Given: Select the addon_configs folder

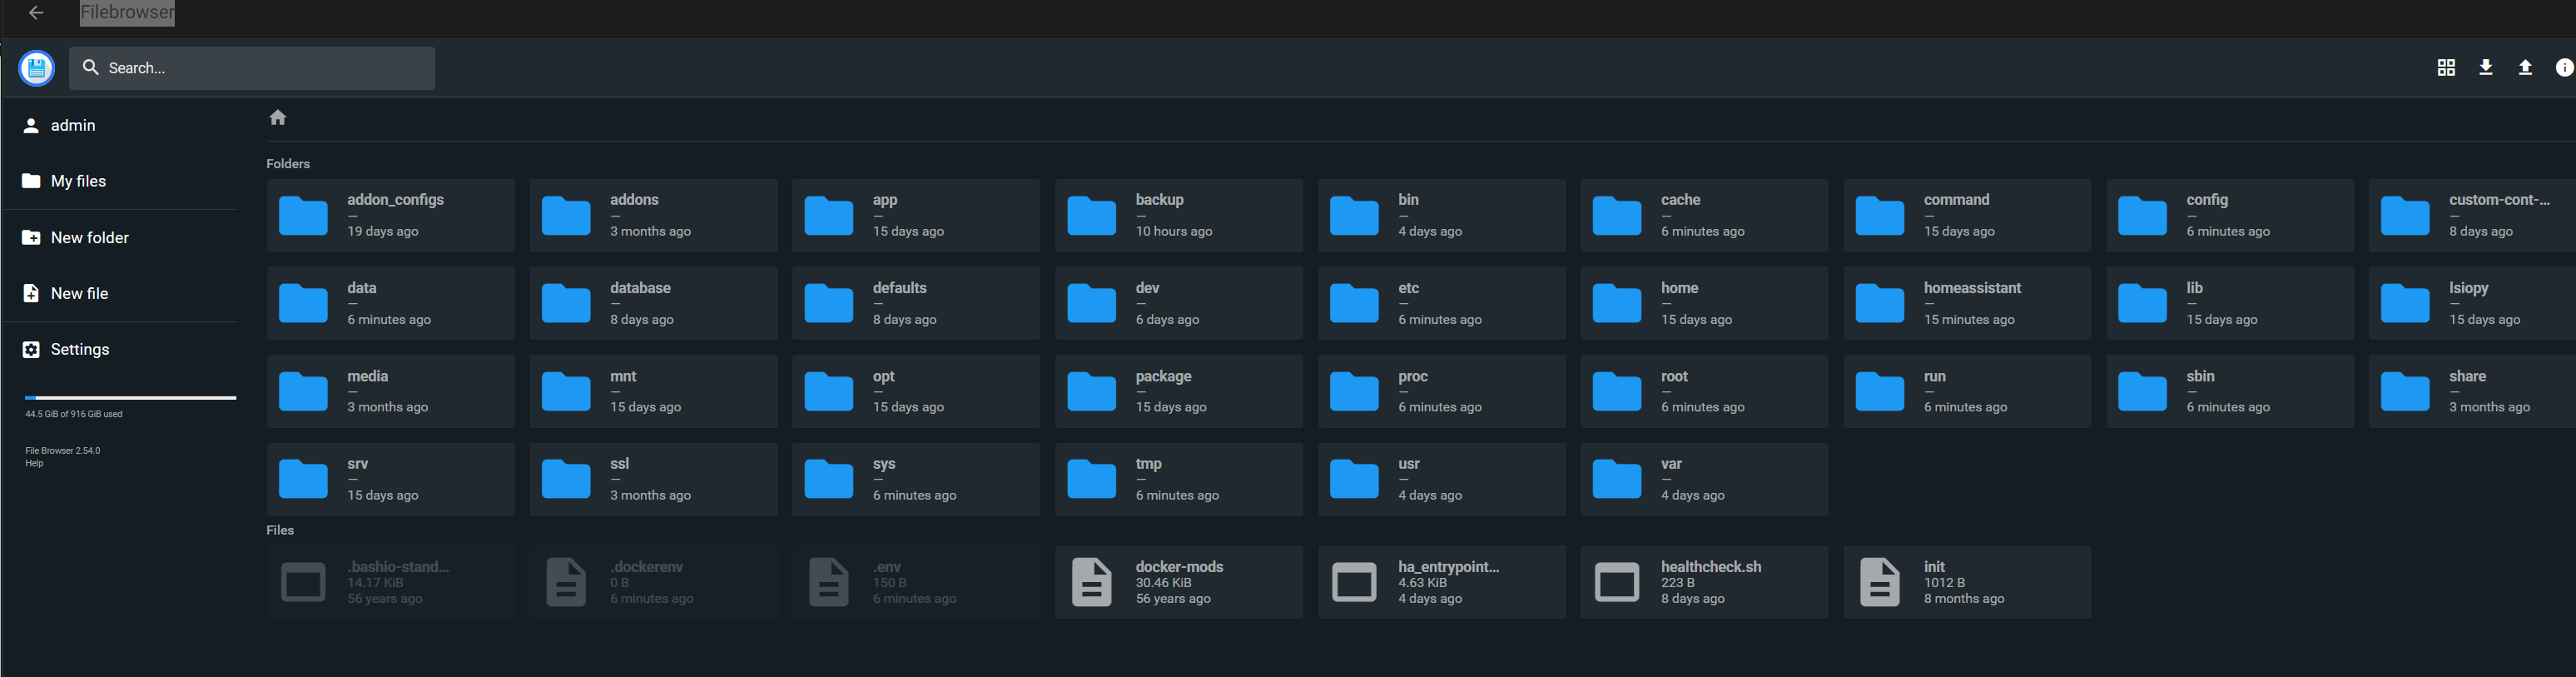Looking at the screenshot, I should (x=390, y=215).
